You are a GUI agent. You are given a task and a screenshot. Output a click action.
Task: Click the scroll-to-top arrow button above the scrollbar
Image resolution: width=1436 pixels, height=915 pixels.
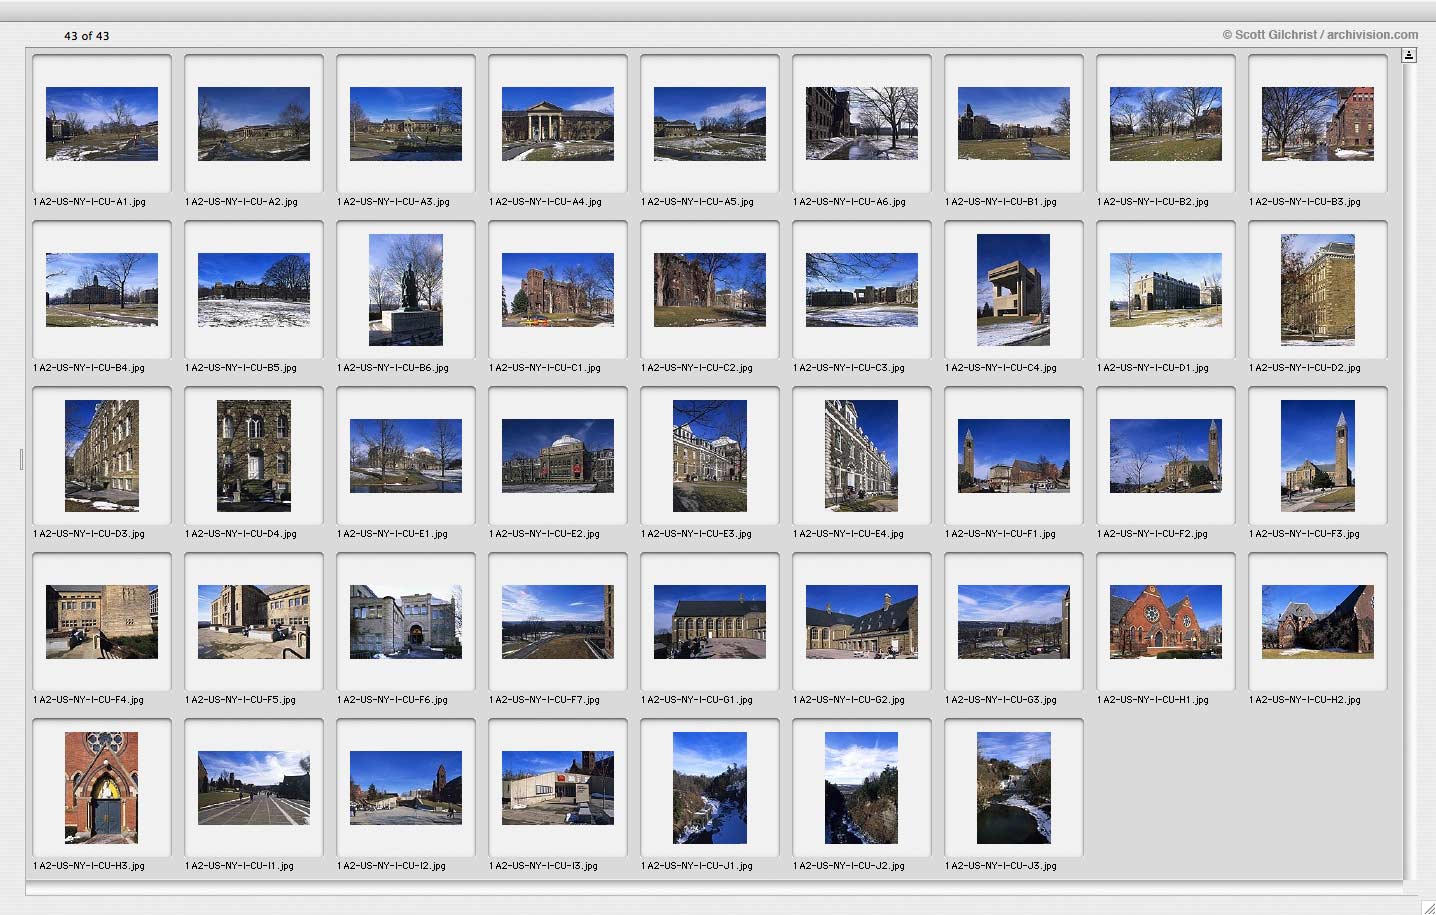[x=1409, y=56]
